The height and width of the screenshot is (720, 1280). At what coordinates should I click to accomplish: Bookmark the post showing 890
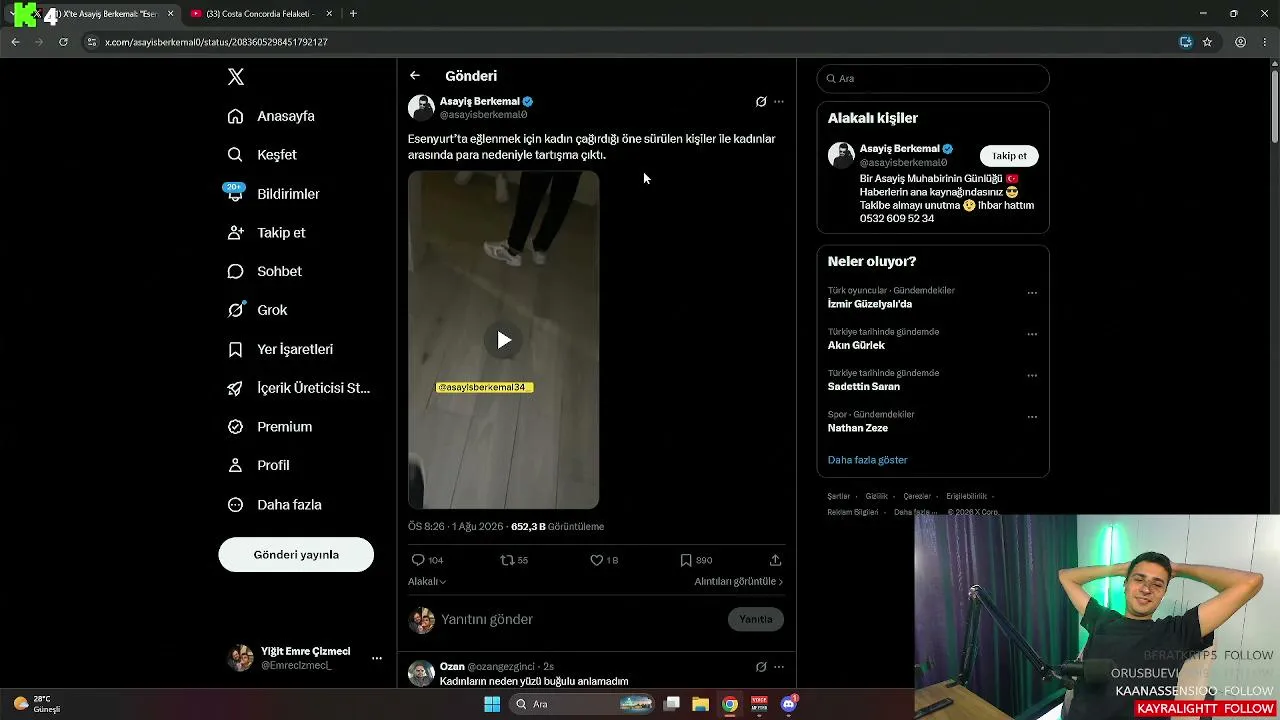click(x=686, y=560)
